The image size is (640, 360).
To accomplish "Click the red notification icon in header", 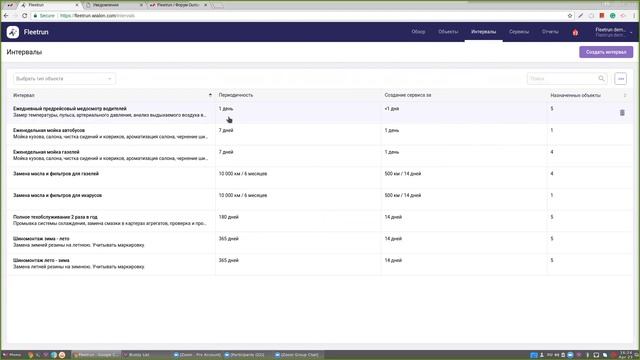I will tap(575, 32).
